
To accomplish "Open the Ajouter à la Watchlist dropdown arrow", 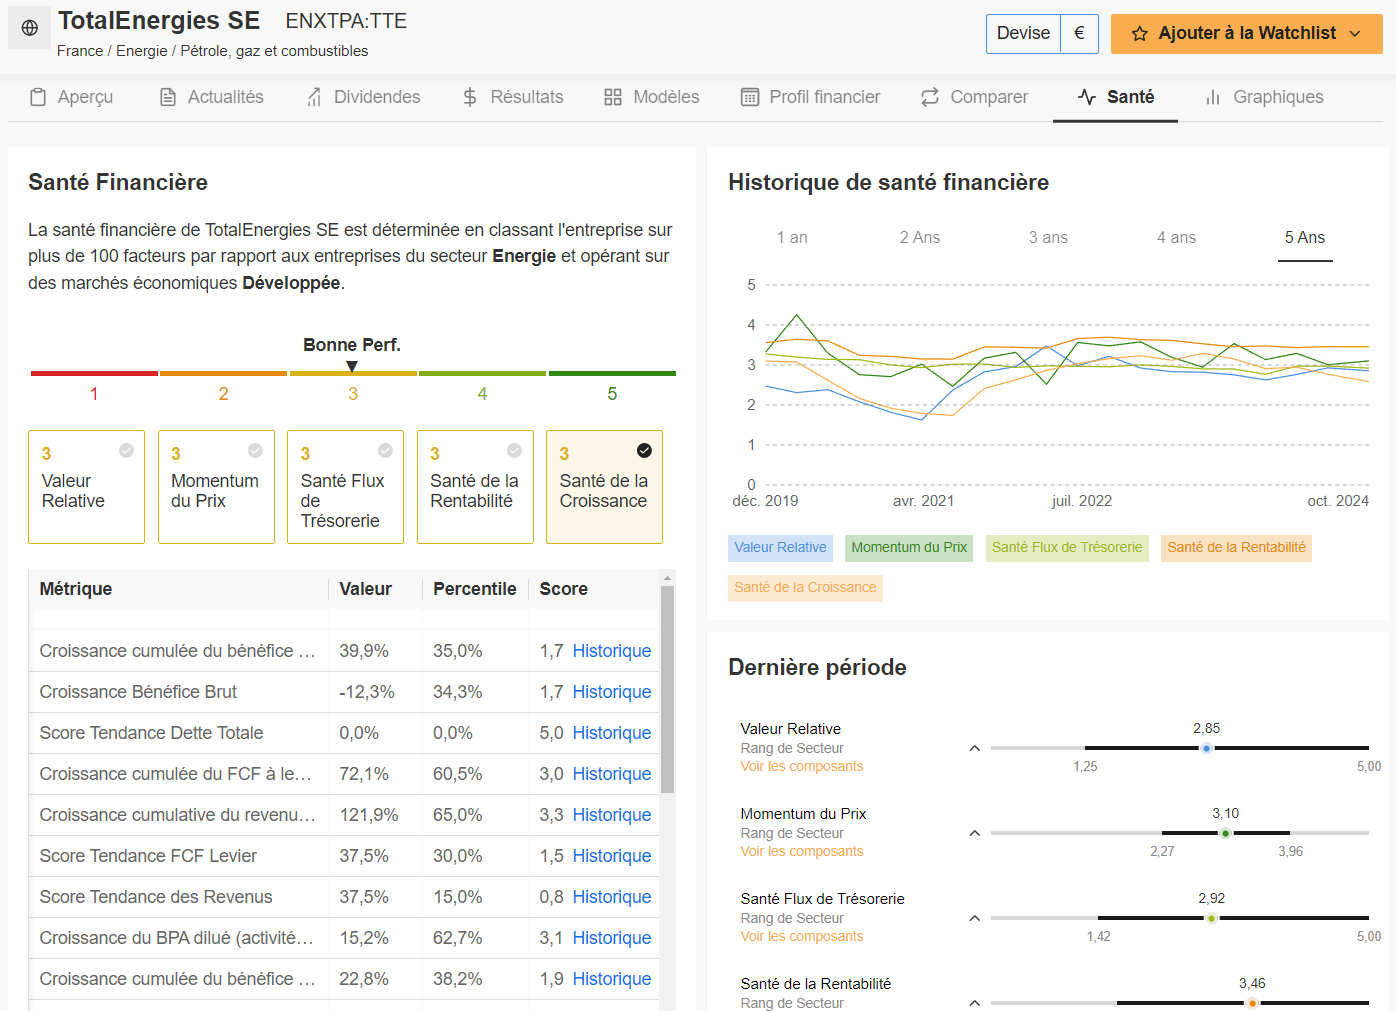I will click(x=1355, y=34).
